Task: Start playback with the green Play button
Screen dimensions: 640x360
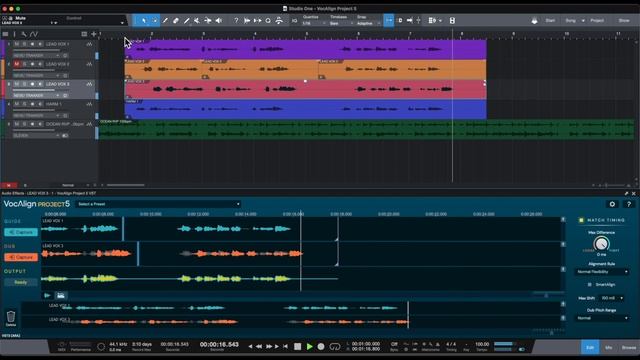Action: click(309, 347)
